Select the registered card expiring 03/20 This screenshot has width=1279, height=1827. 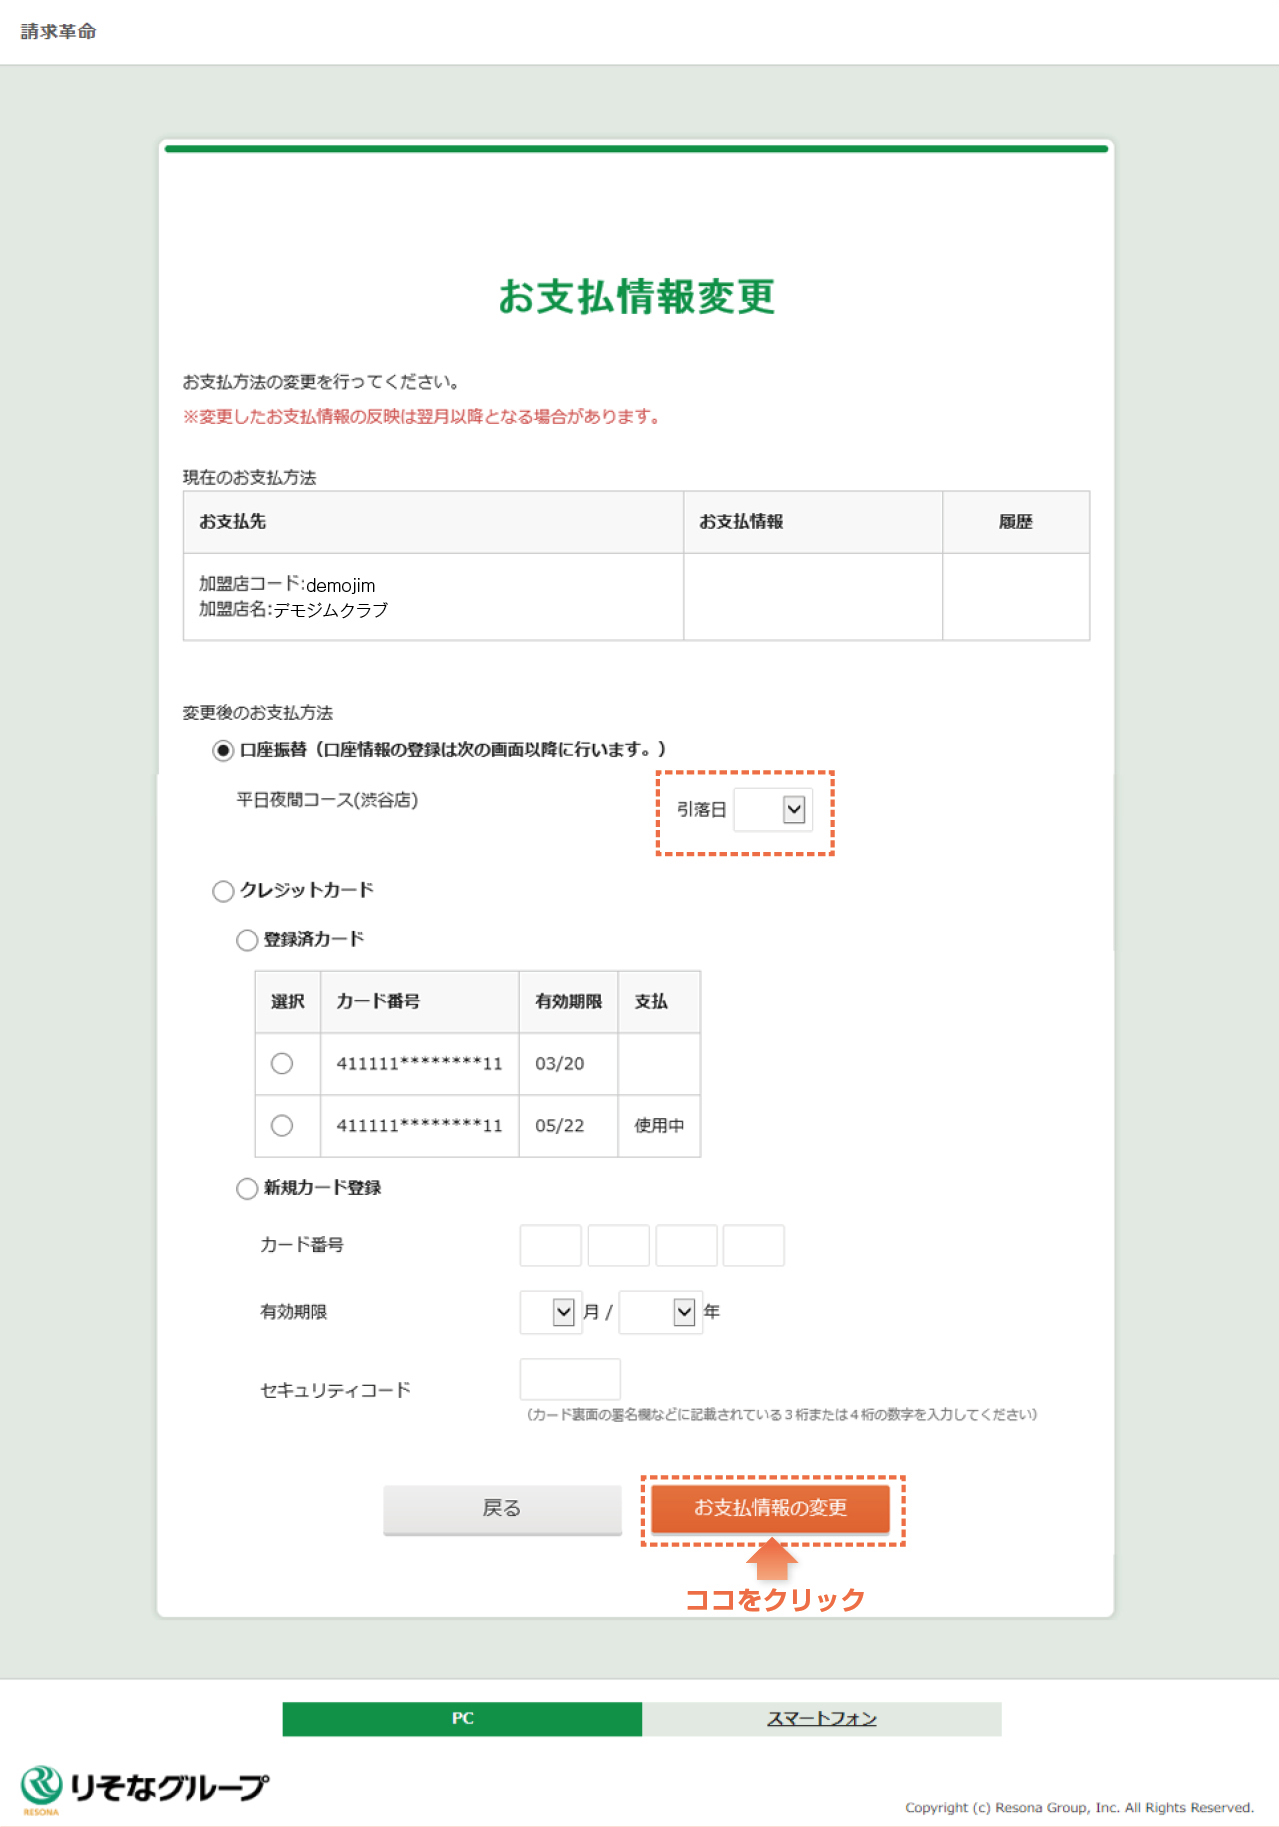(282, 1063)
